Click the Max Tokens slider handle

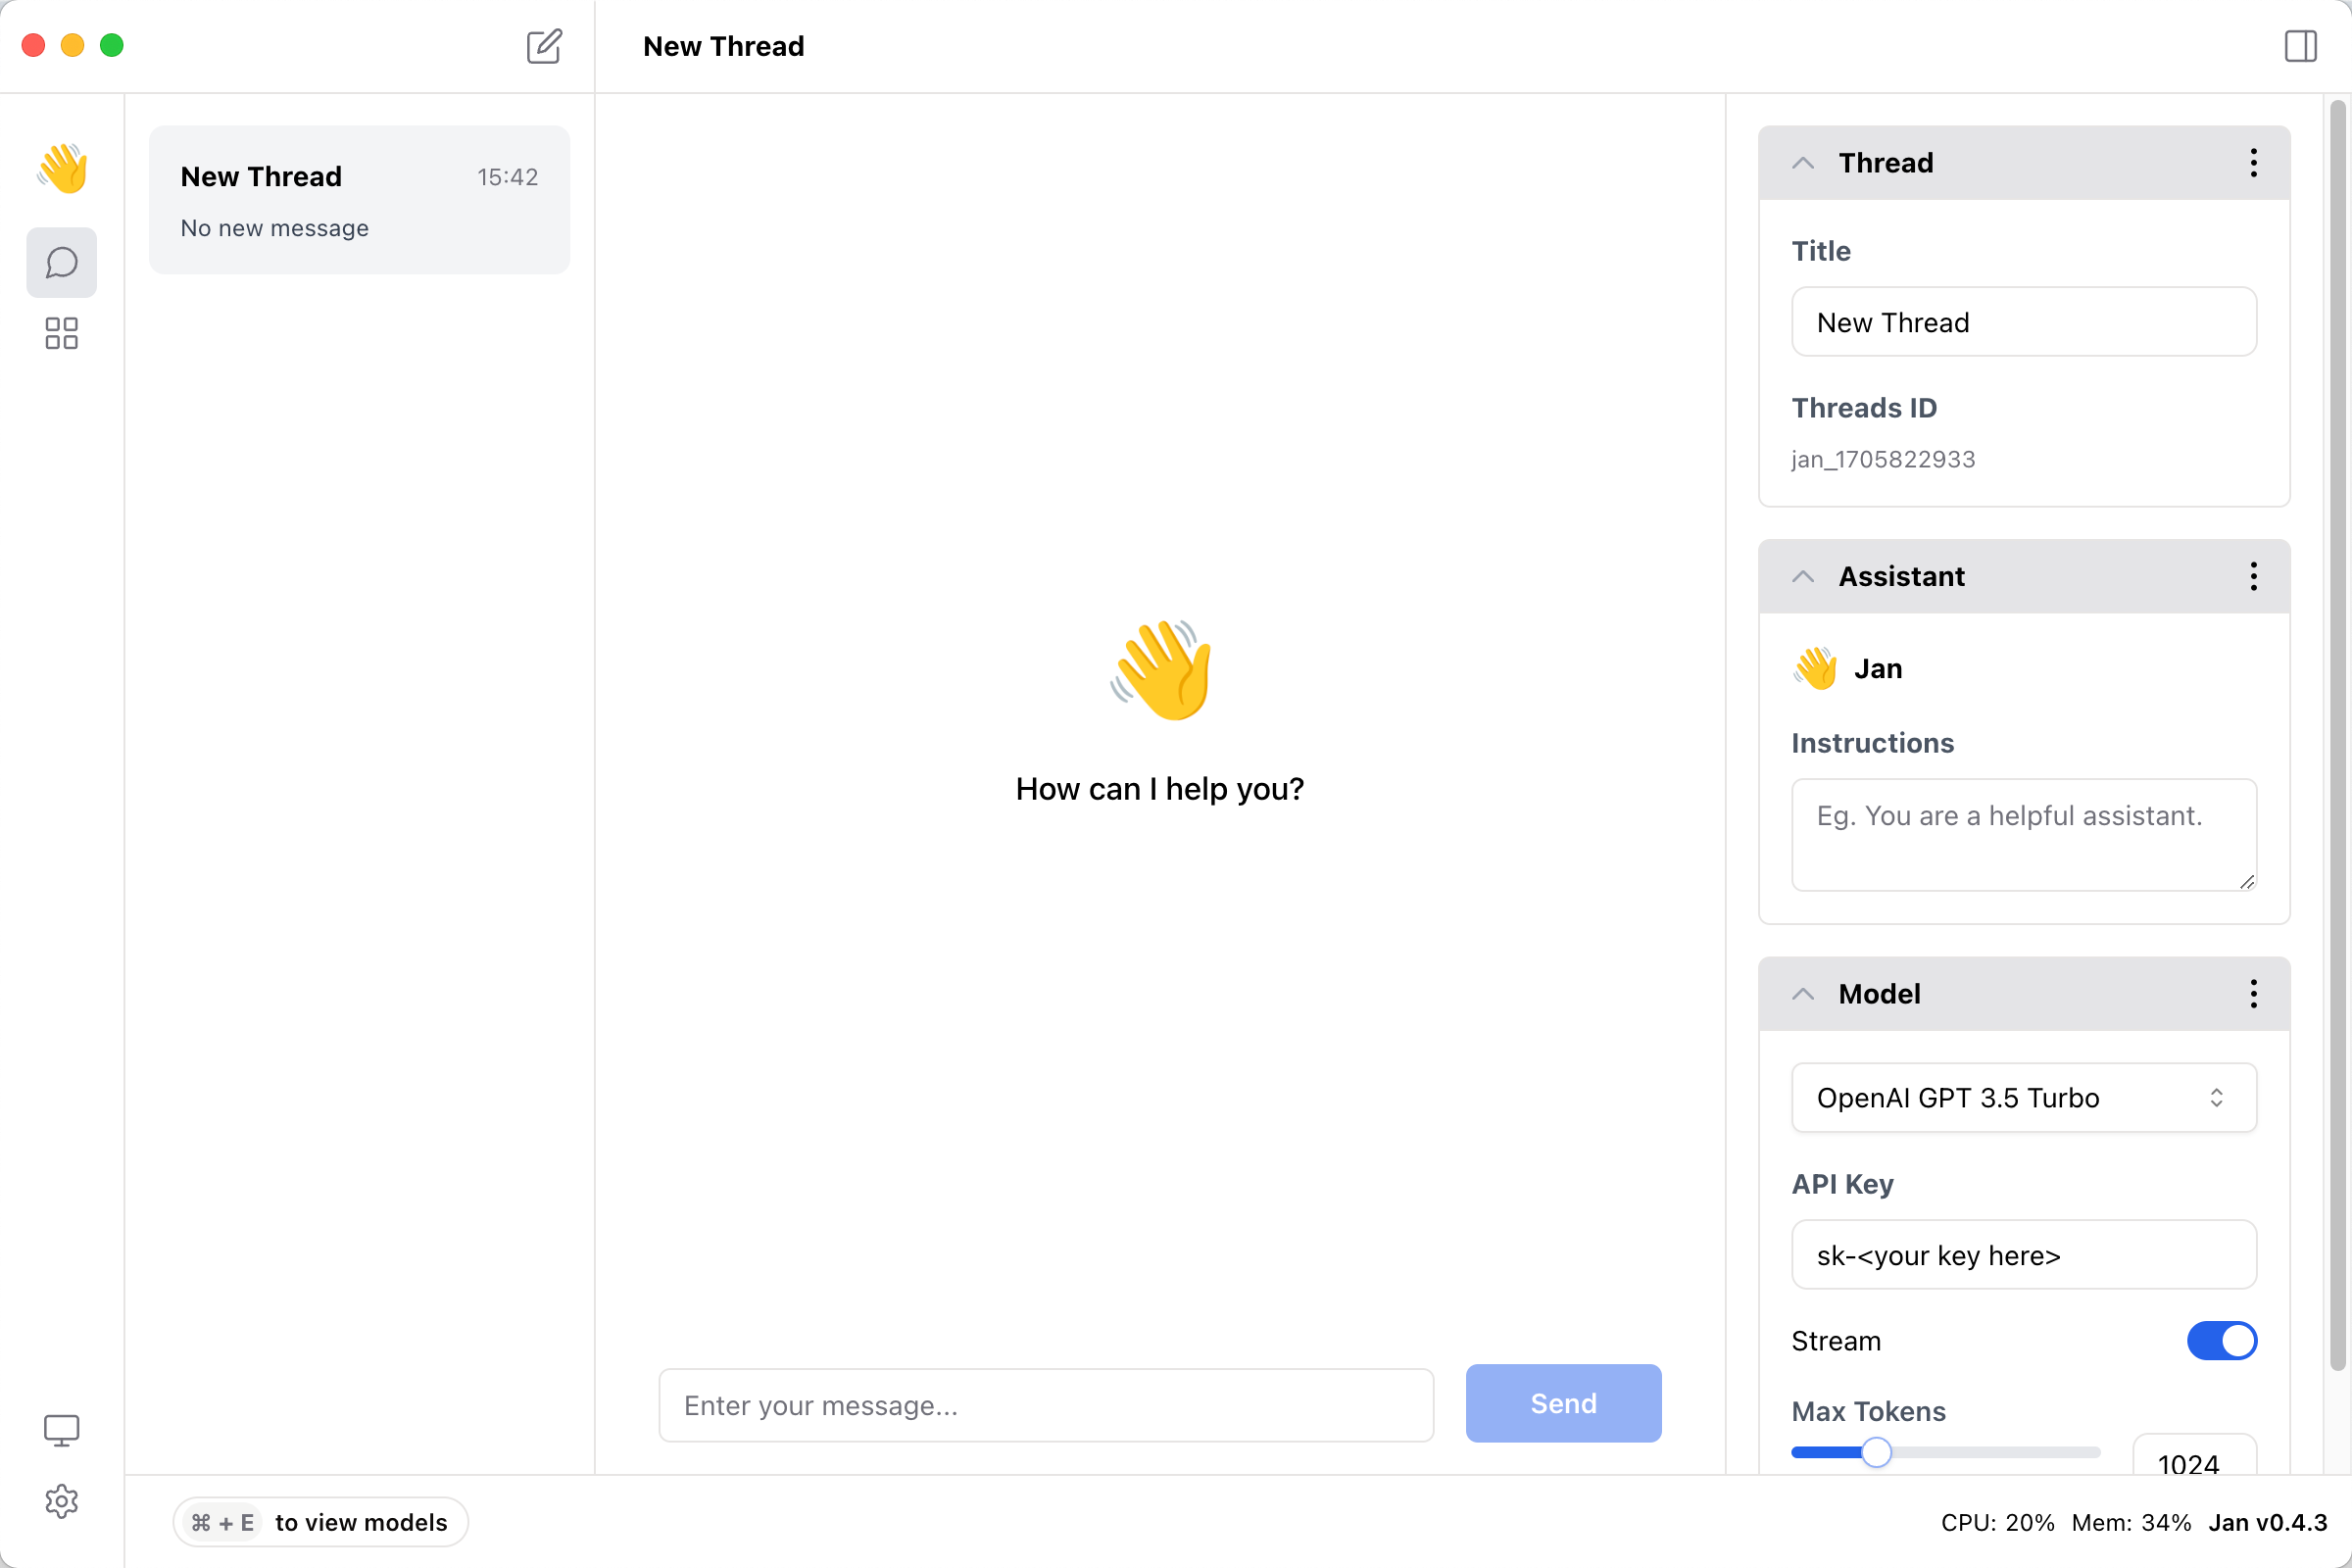coord(1876,1452)
